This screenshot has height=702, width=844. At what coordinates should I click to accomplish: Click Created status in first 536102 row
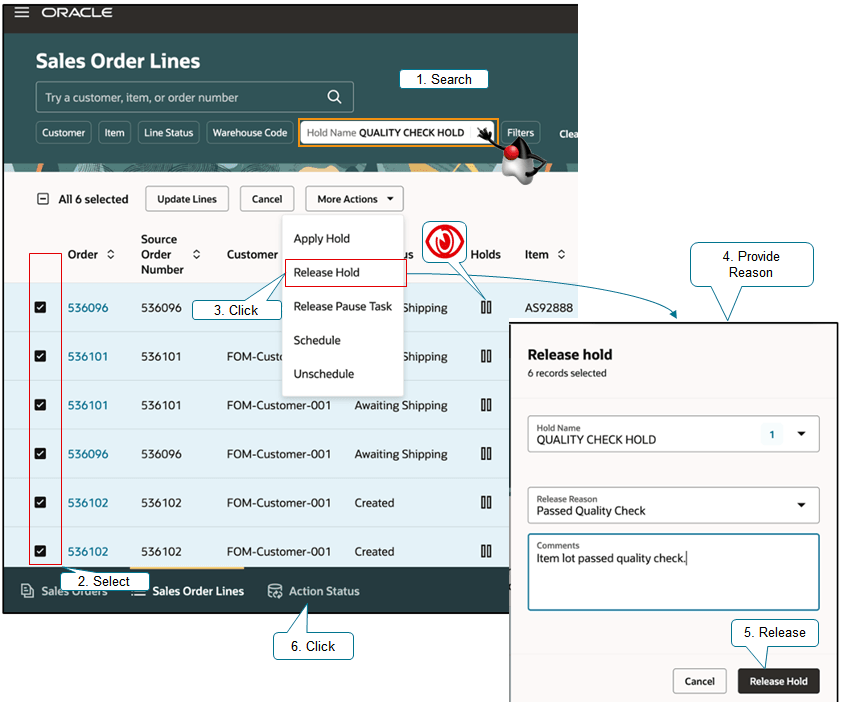point(374,502)
